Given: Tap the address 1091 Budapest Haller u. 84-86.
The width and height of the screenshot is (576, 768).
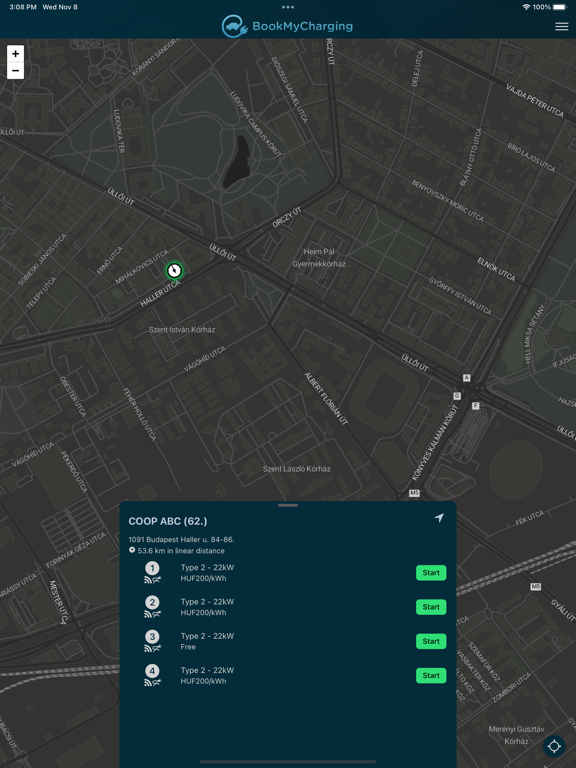Looking at the screenshot, I should (181, 539).
